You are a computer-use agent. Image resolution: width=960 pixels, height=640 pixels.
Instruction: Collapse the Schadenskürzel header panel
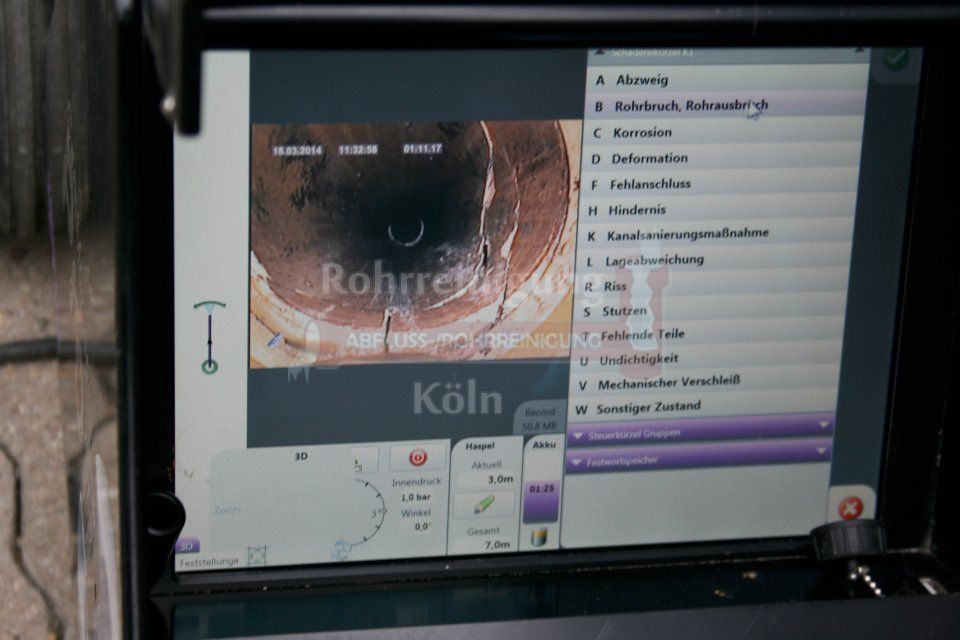point(727,54)
